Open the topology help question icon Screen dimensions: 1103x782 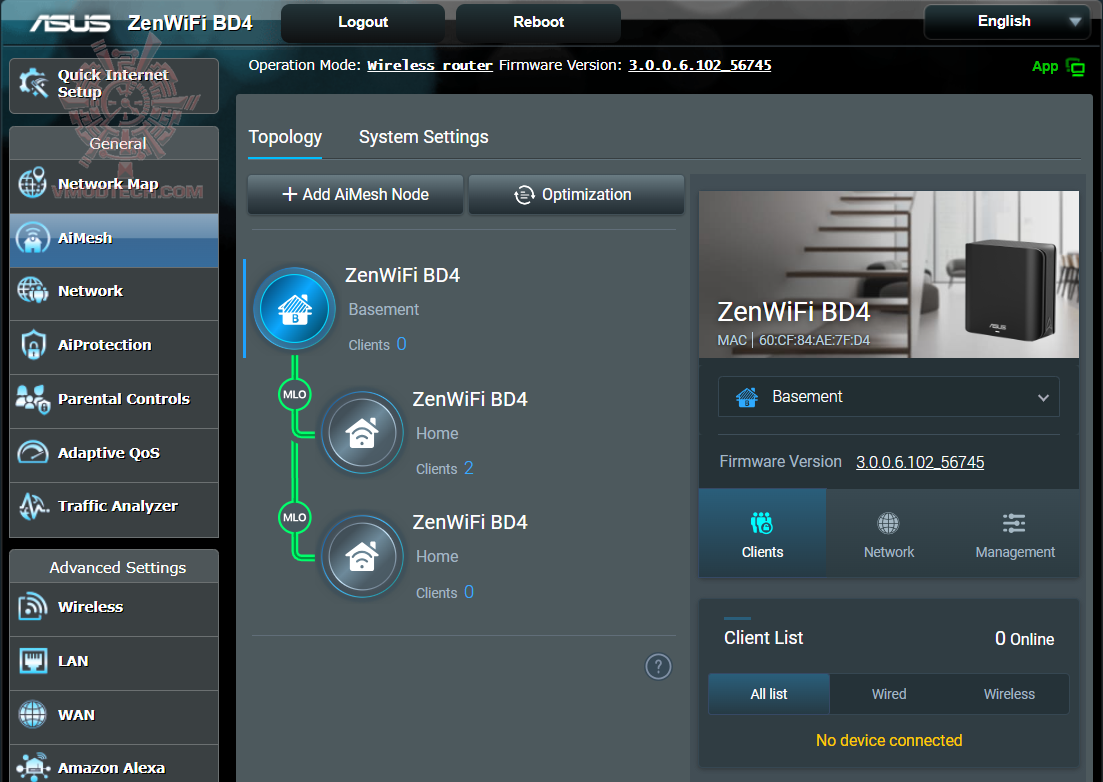(658, 666)
